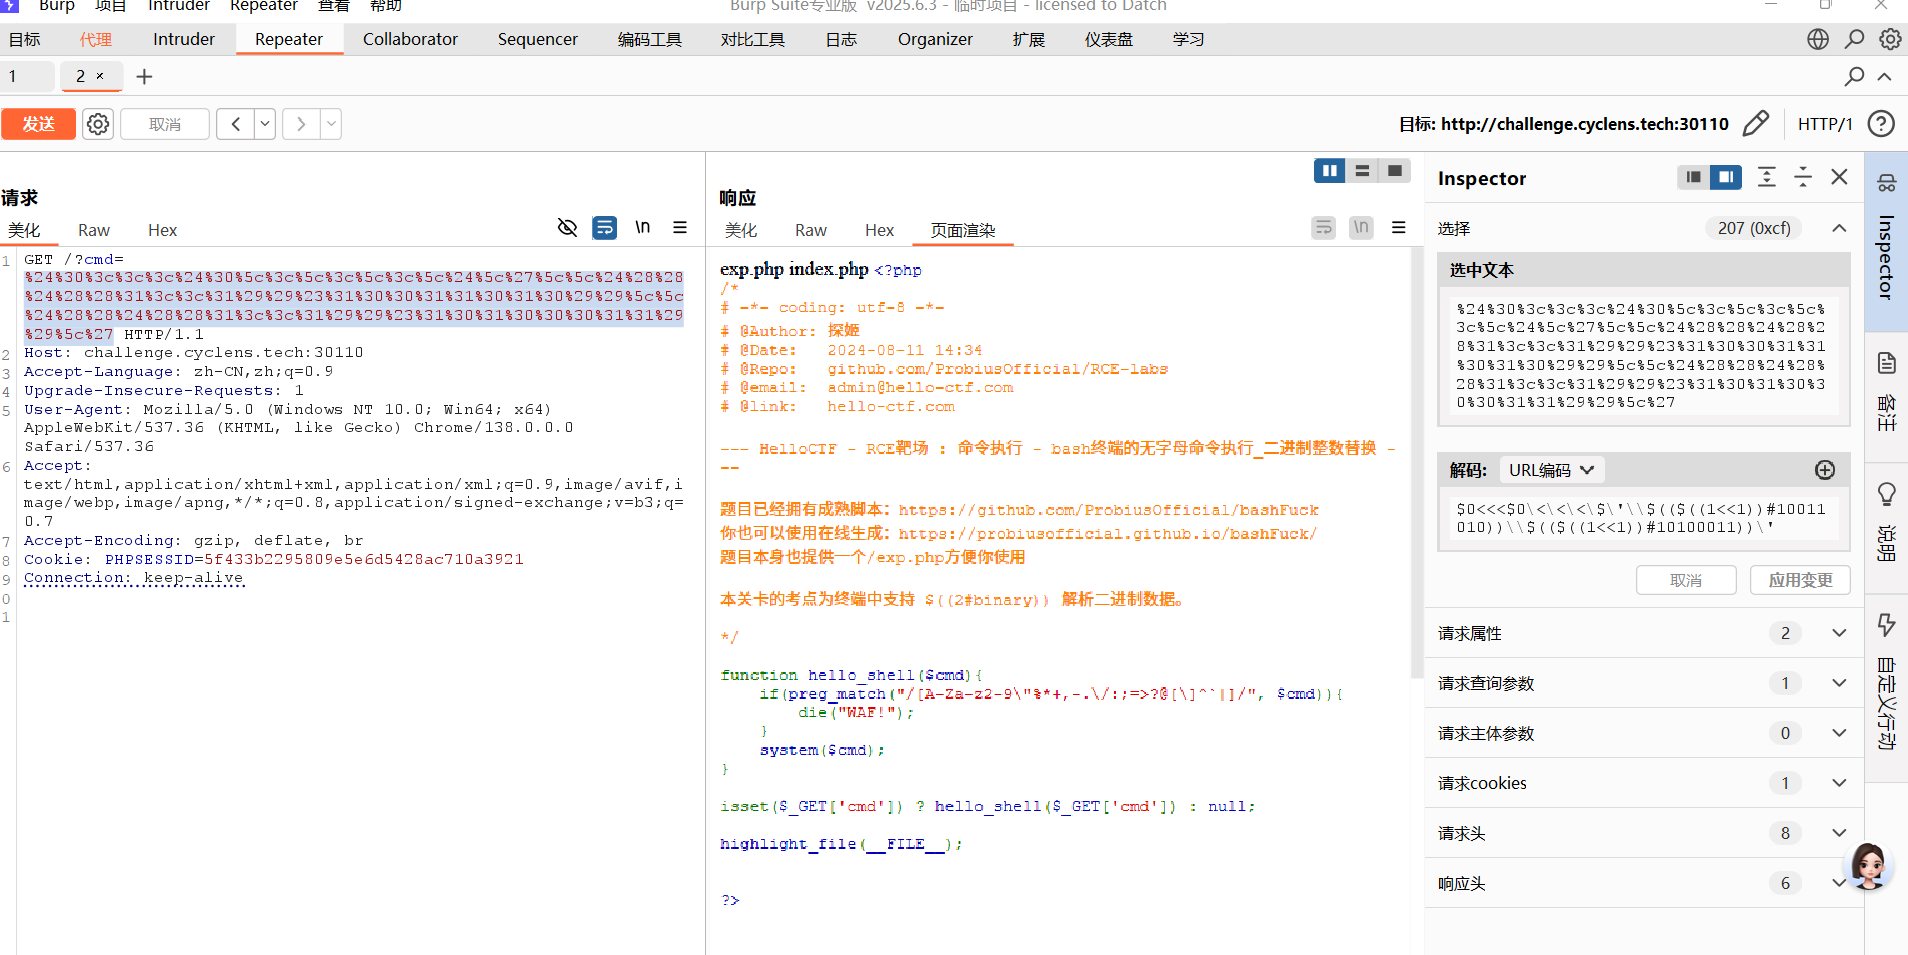Click the HTTP/1 protocol label
This screenshot has height=955, width=1908.
click(x=1825, y=124)
